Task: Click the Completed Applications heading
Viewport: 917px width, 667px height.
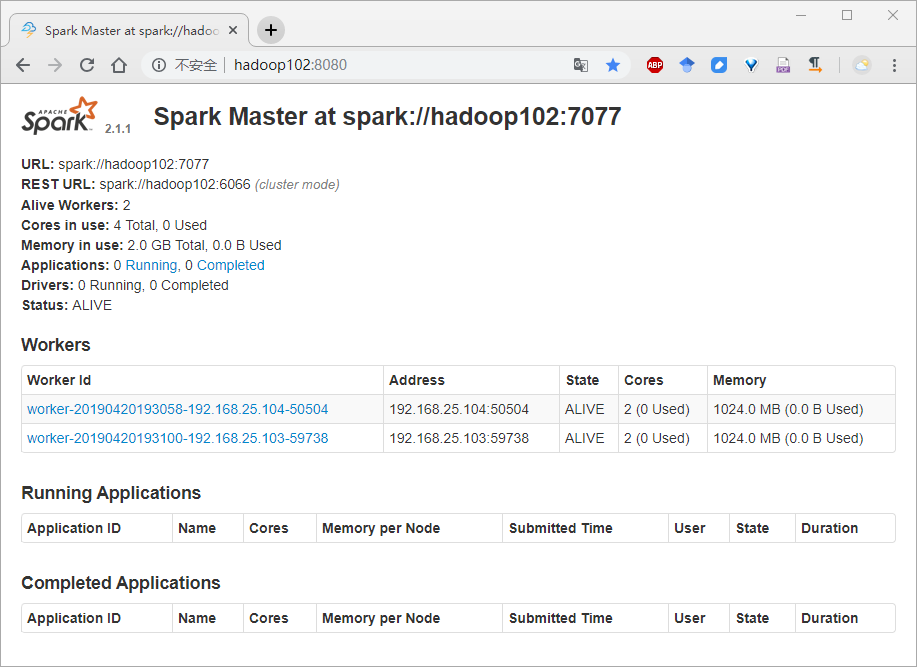Action: pos(120,583)
